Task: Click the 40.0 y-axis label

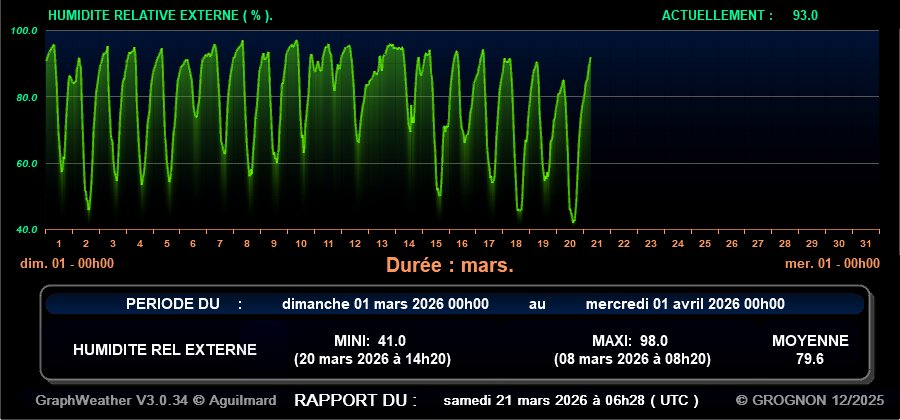Action: pyautogui.click(x=24, y=229)
